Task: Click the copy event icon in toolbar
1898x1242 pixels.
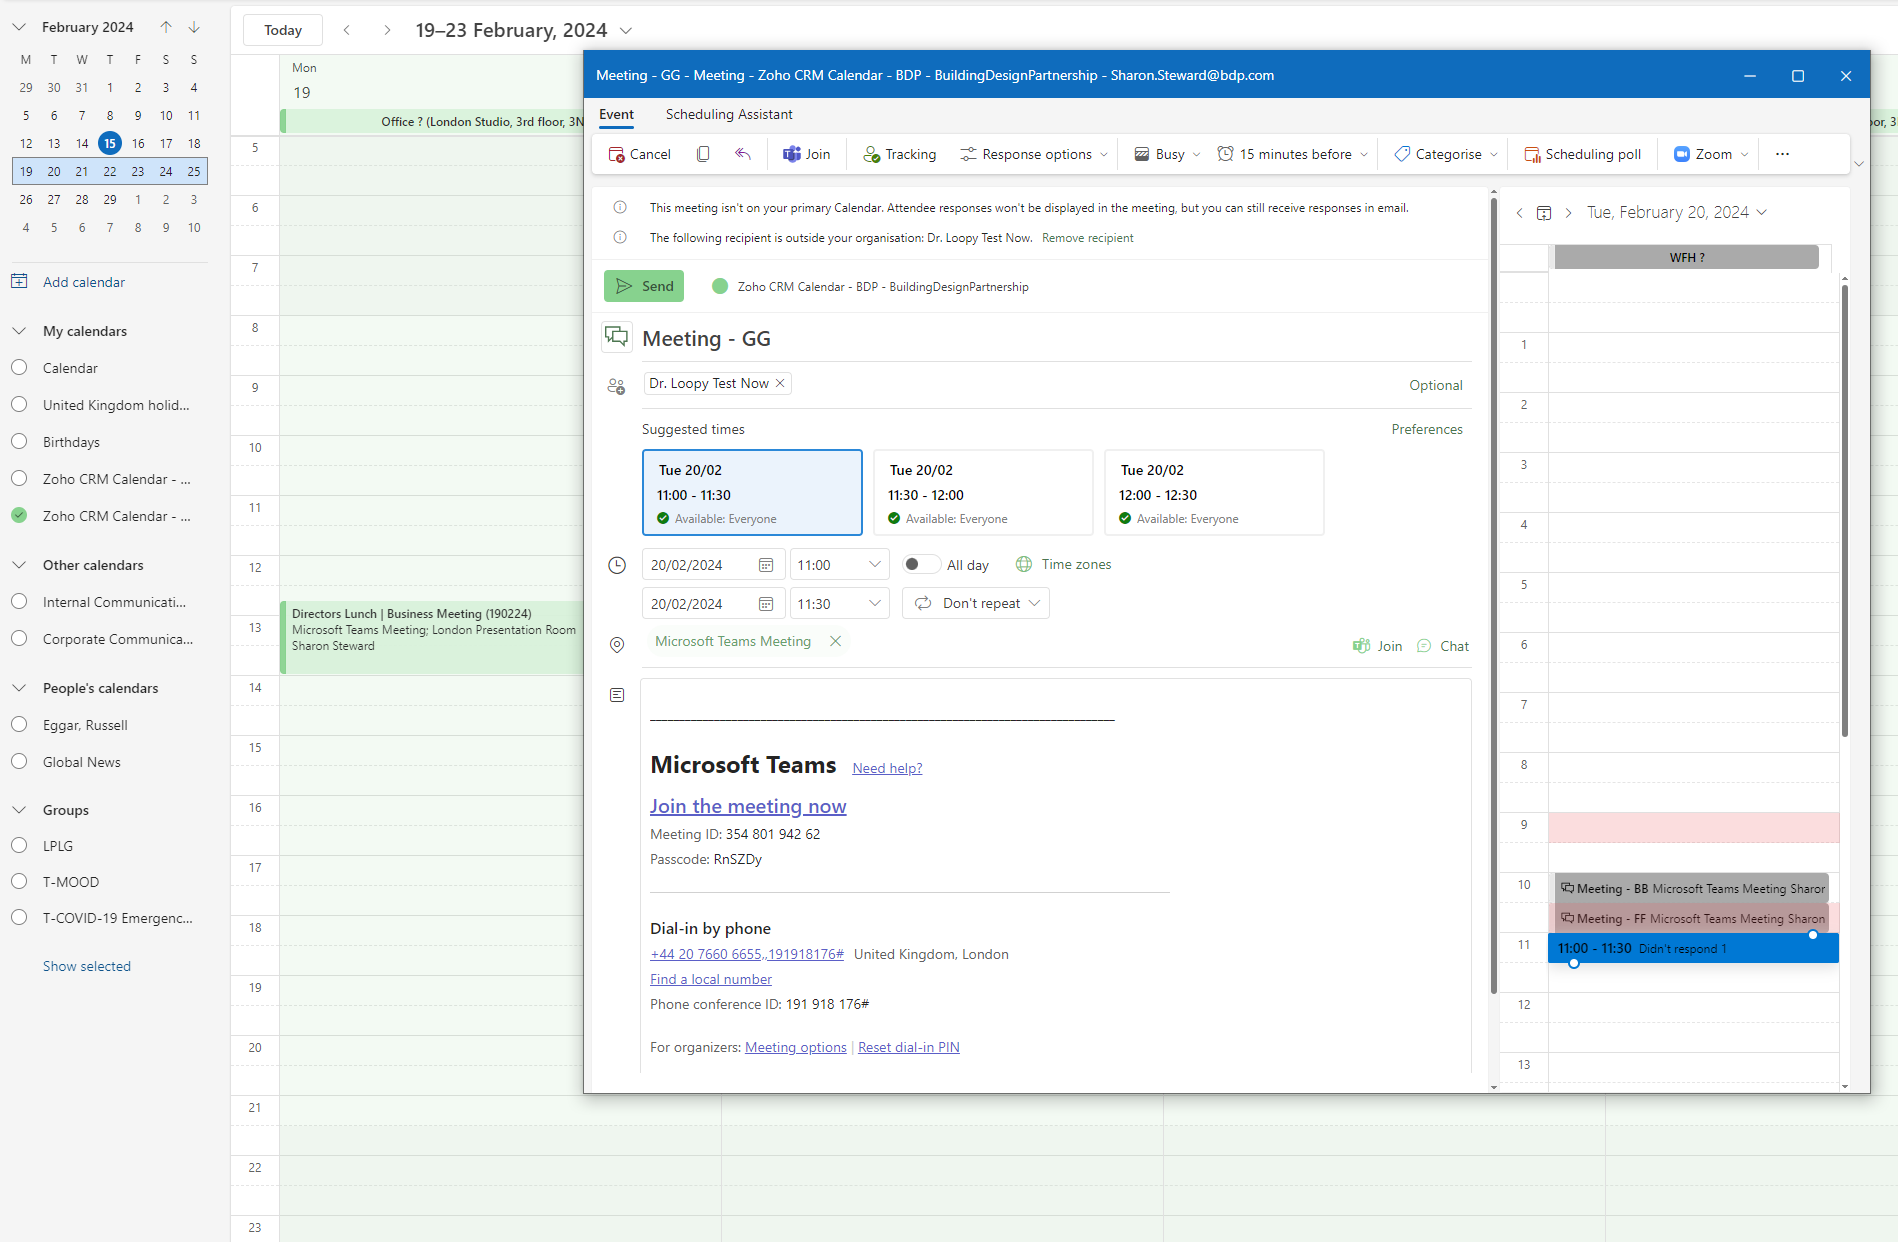Action: (703, 154)
